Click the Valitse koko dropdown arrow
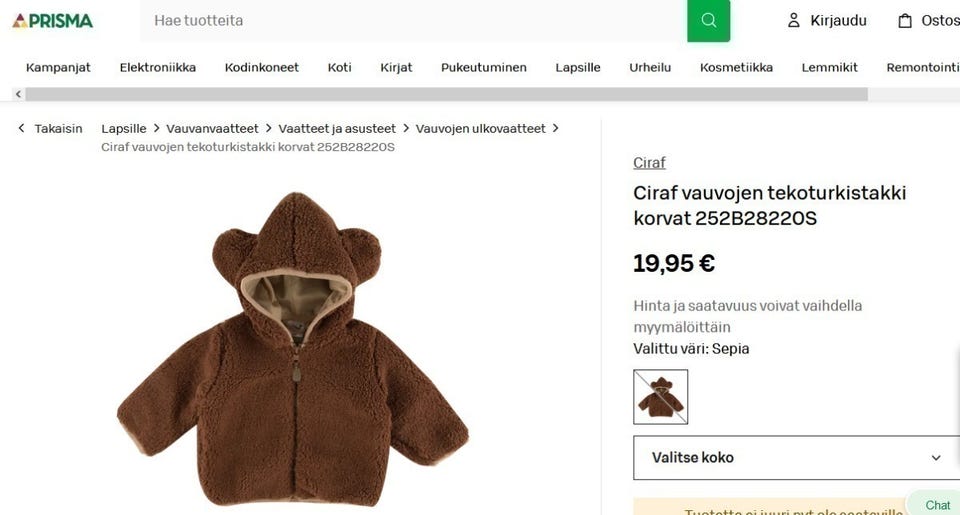The image size is (960, 515). (x=936, y=457)
